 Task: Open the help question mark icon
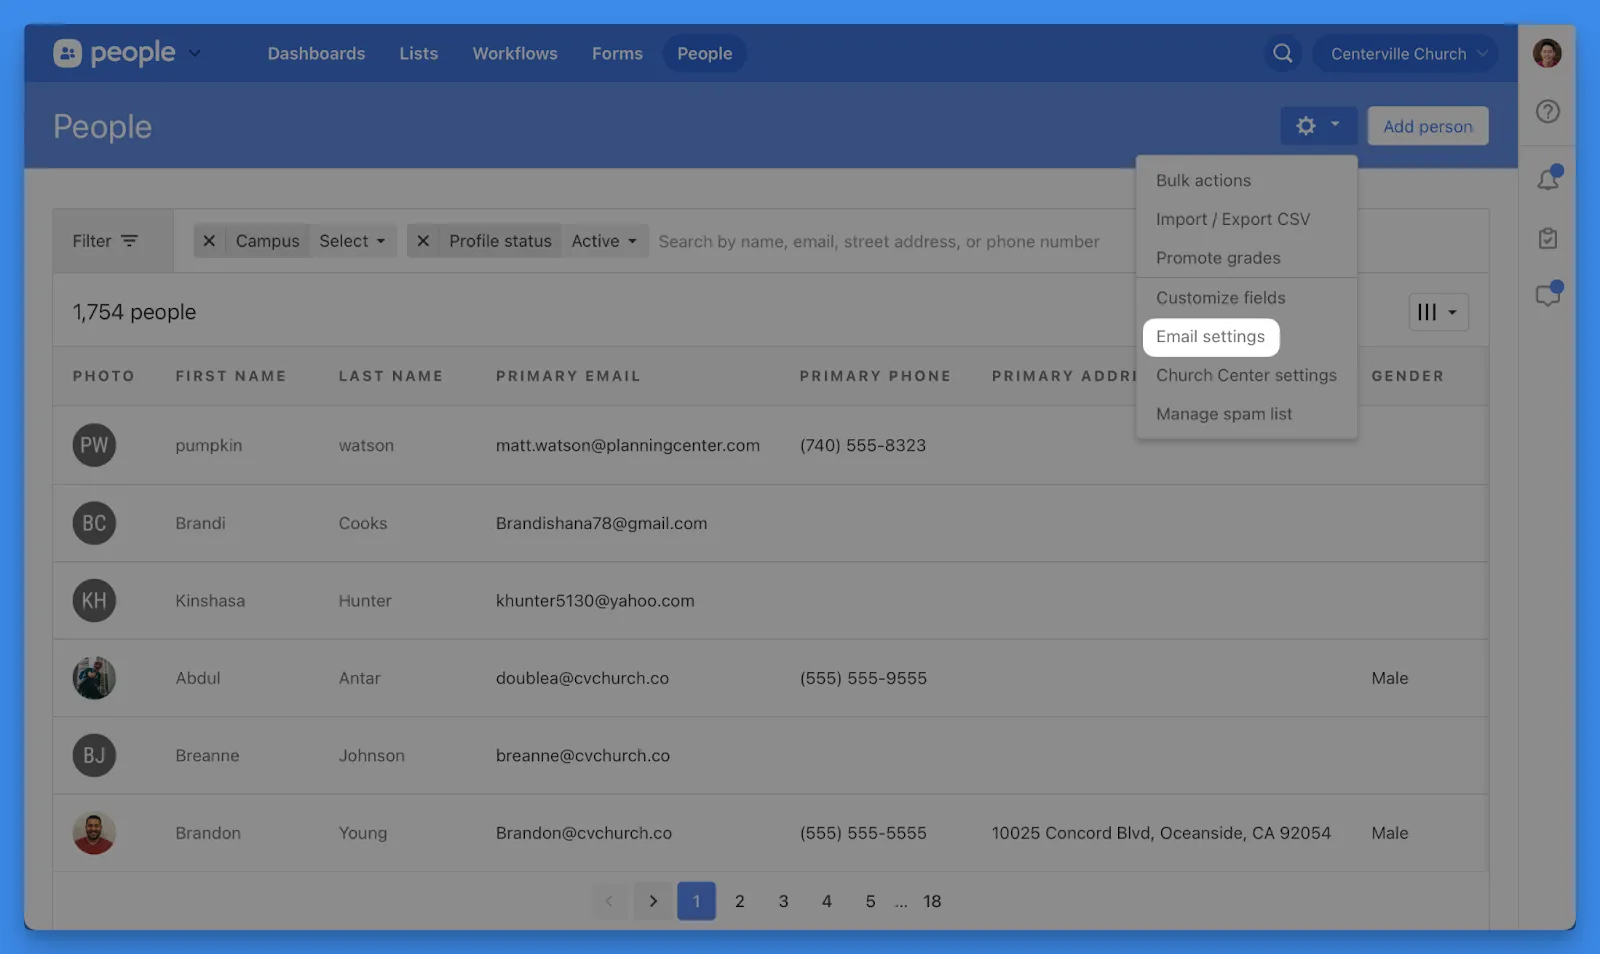[1547, 112]
